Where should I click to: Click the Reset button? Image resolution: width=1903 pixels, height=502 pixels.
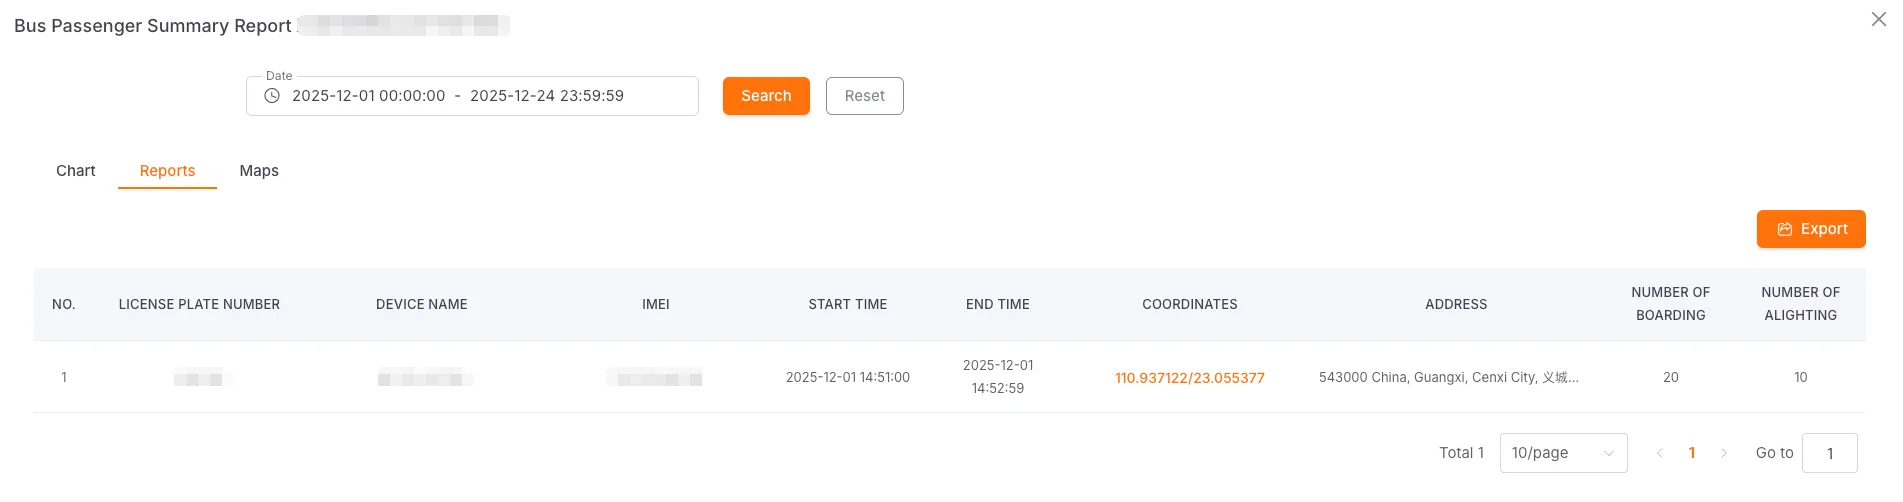[864, 96]
